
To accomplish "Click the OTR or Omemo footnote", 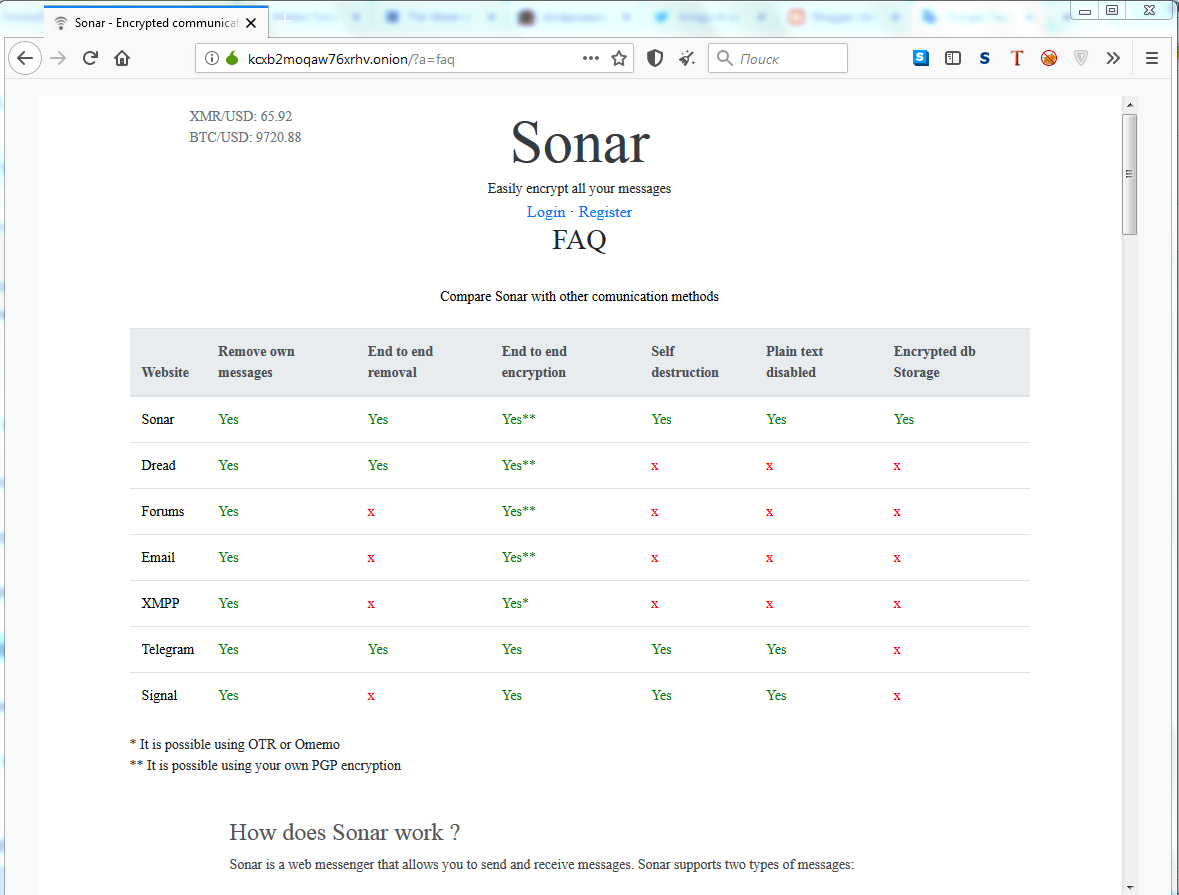I will (x=235, y=745).
